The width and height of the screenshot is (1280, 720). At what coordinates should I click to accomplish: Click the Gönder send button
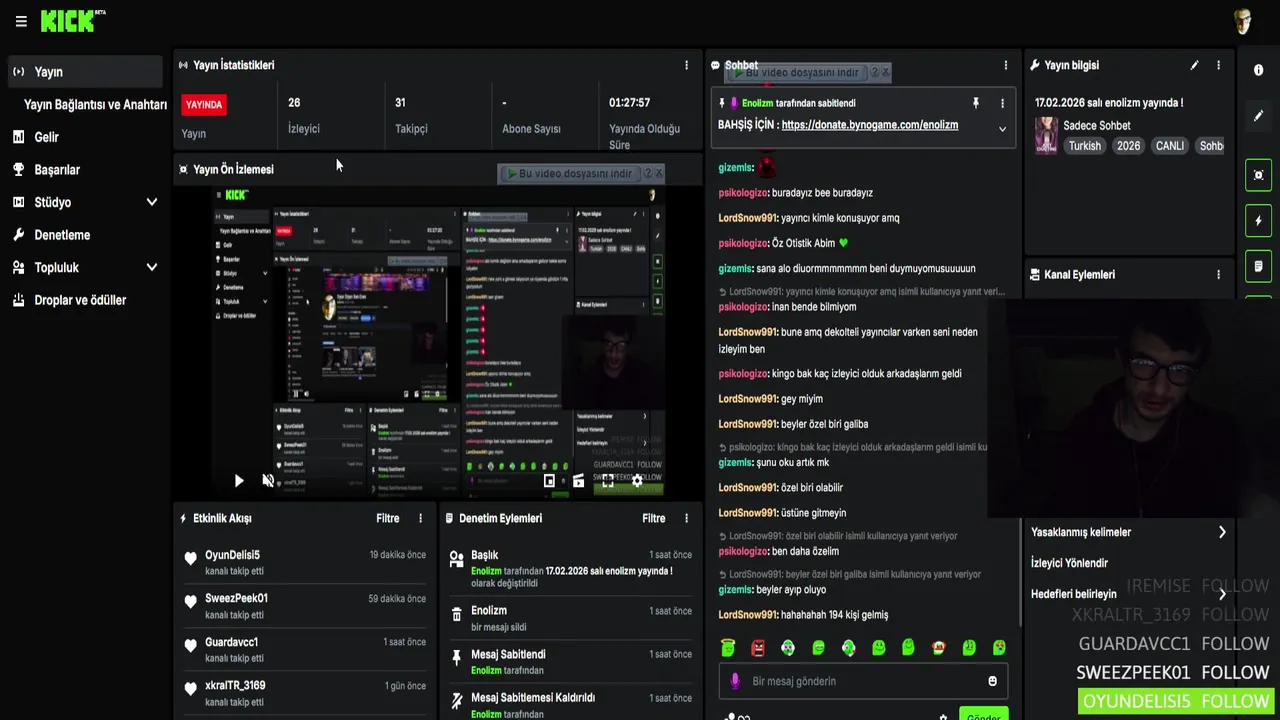(984, 714)
